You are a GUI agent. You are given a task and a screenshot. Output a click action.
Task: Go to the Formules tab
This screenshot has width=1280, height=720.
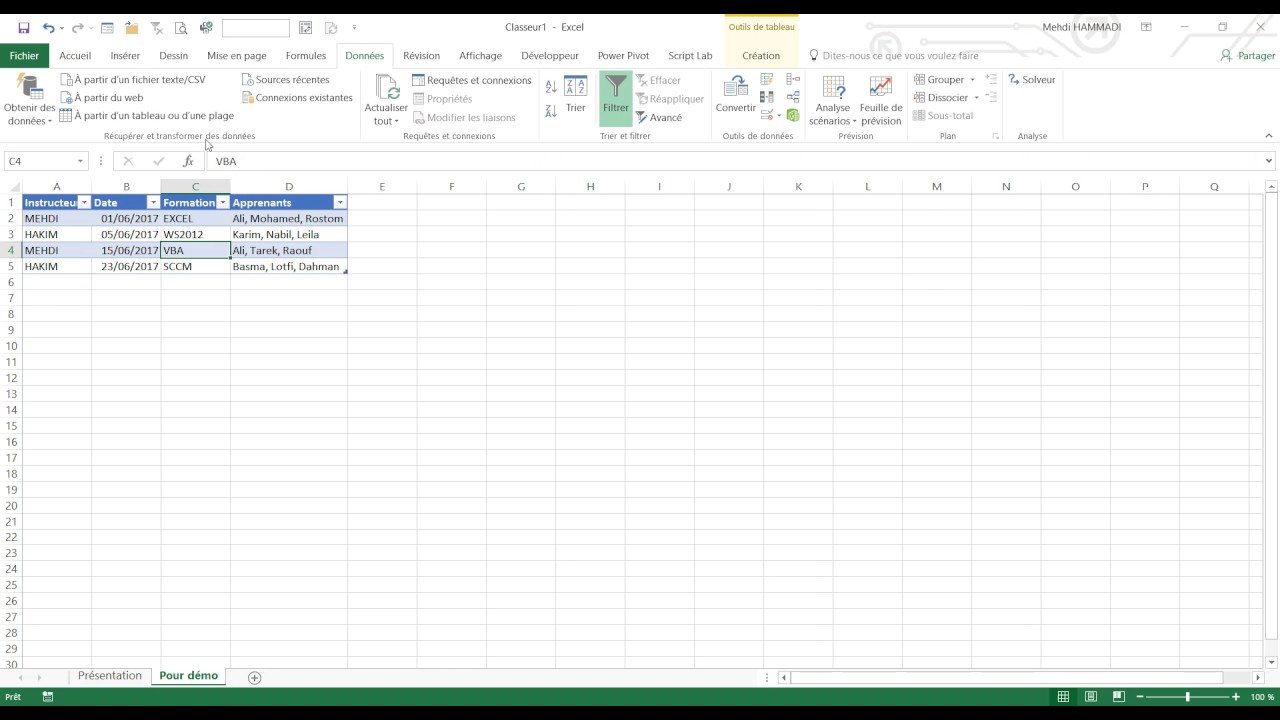tap(306, 56)
